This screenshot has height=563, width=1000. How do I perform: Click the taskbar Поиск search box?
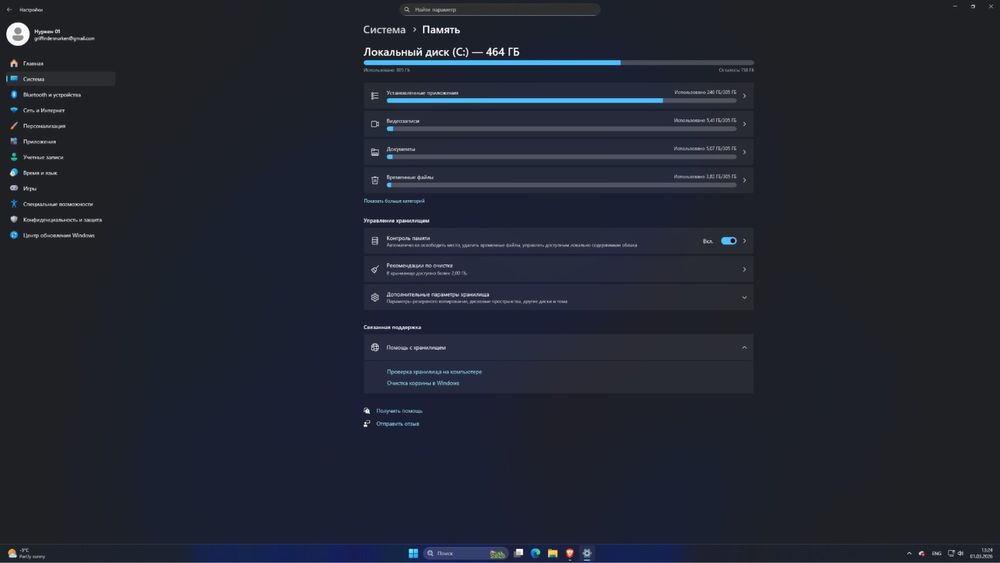466,553
